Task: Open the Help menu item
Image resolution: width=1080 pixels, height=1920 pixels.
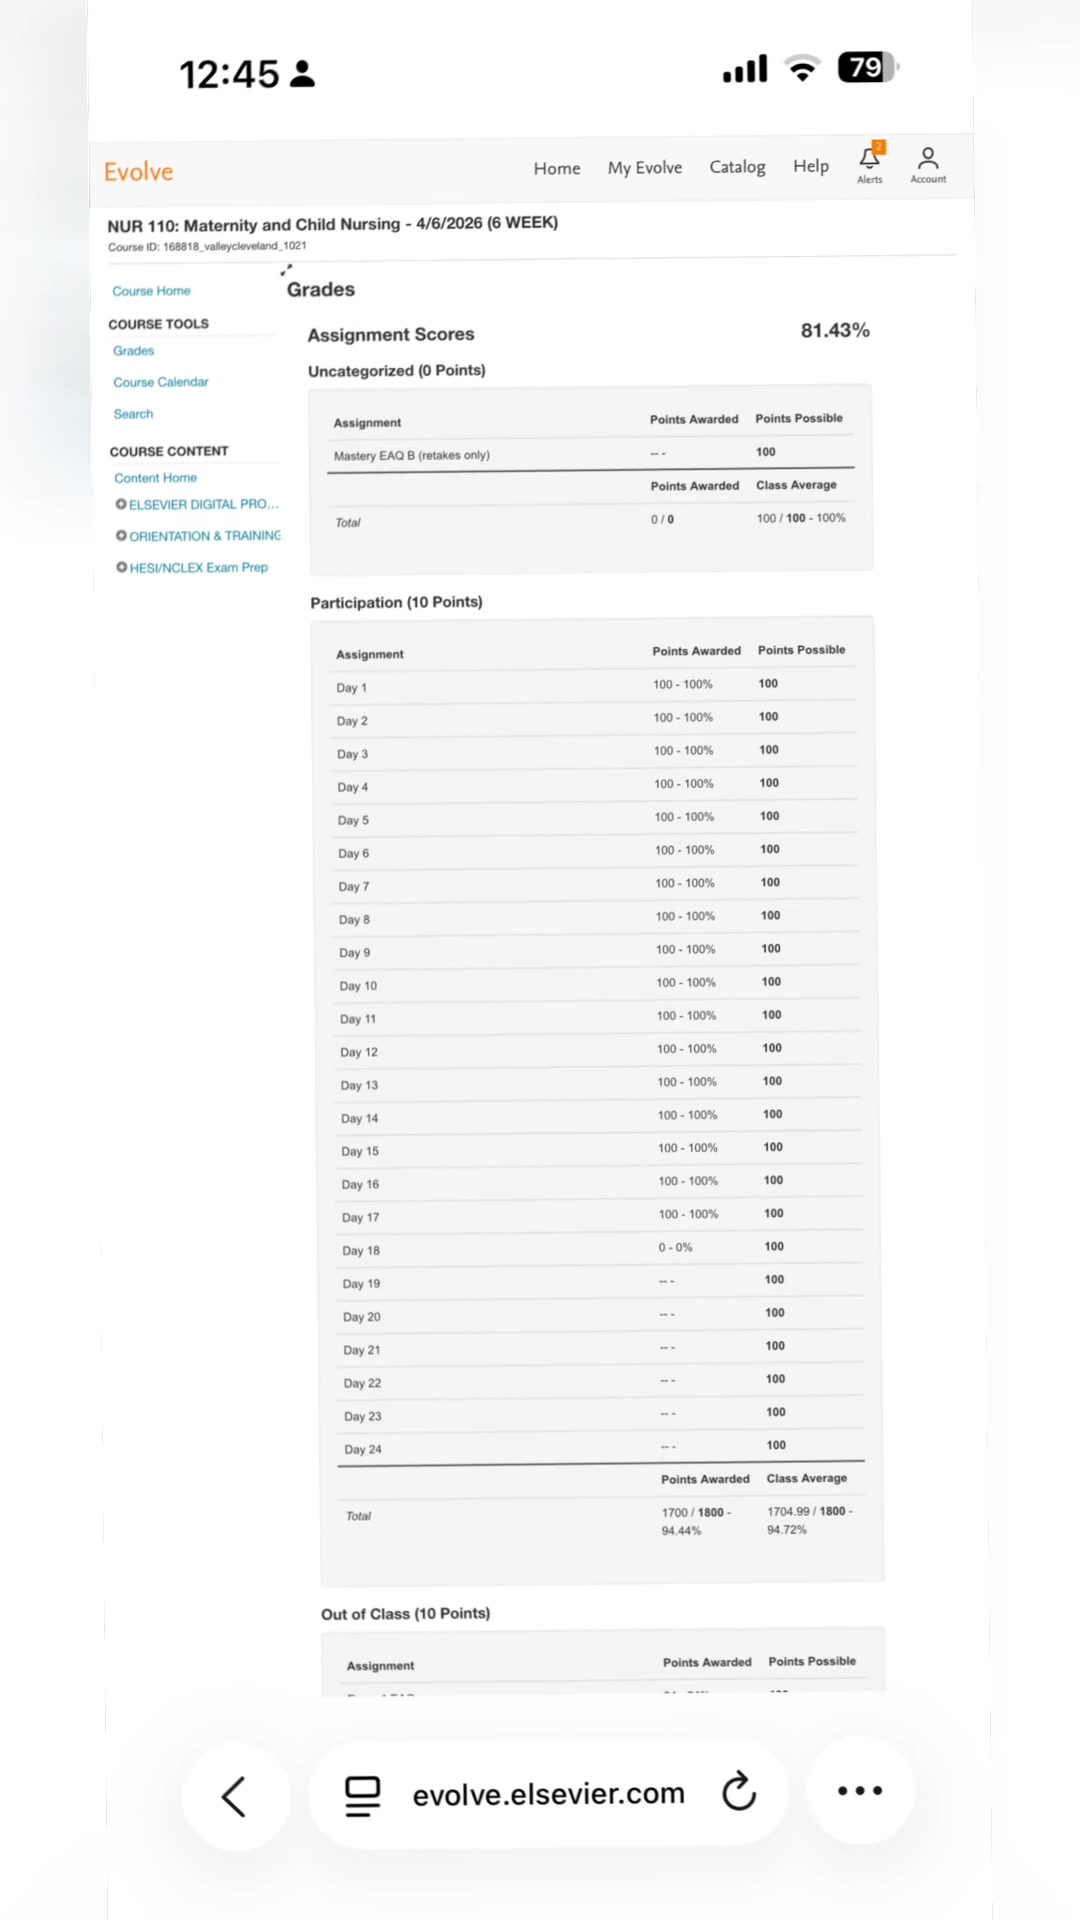Action: (x=811, y=166)
